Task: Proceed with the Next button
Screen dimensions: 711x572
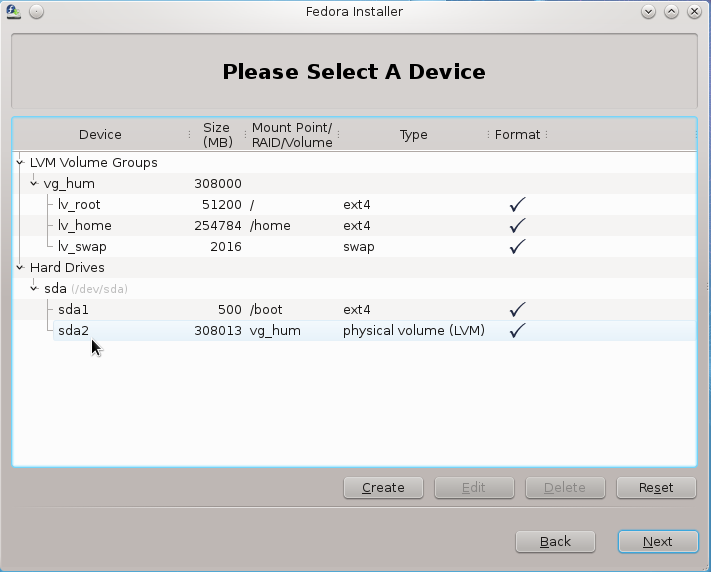Action: [658, 542]
